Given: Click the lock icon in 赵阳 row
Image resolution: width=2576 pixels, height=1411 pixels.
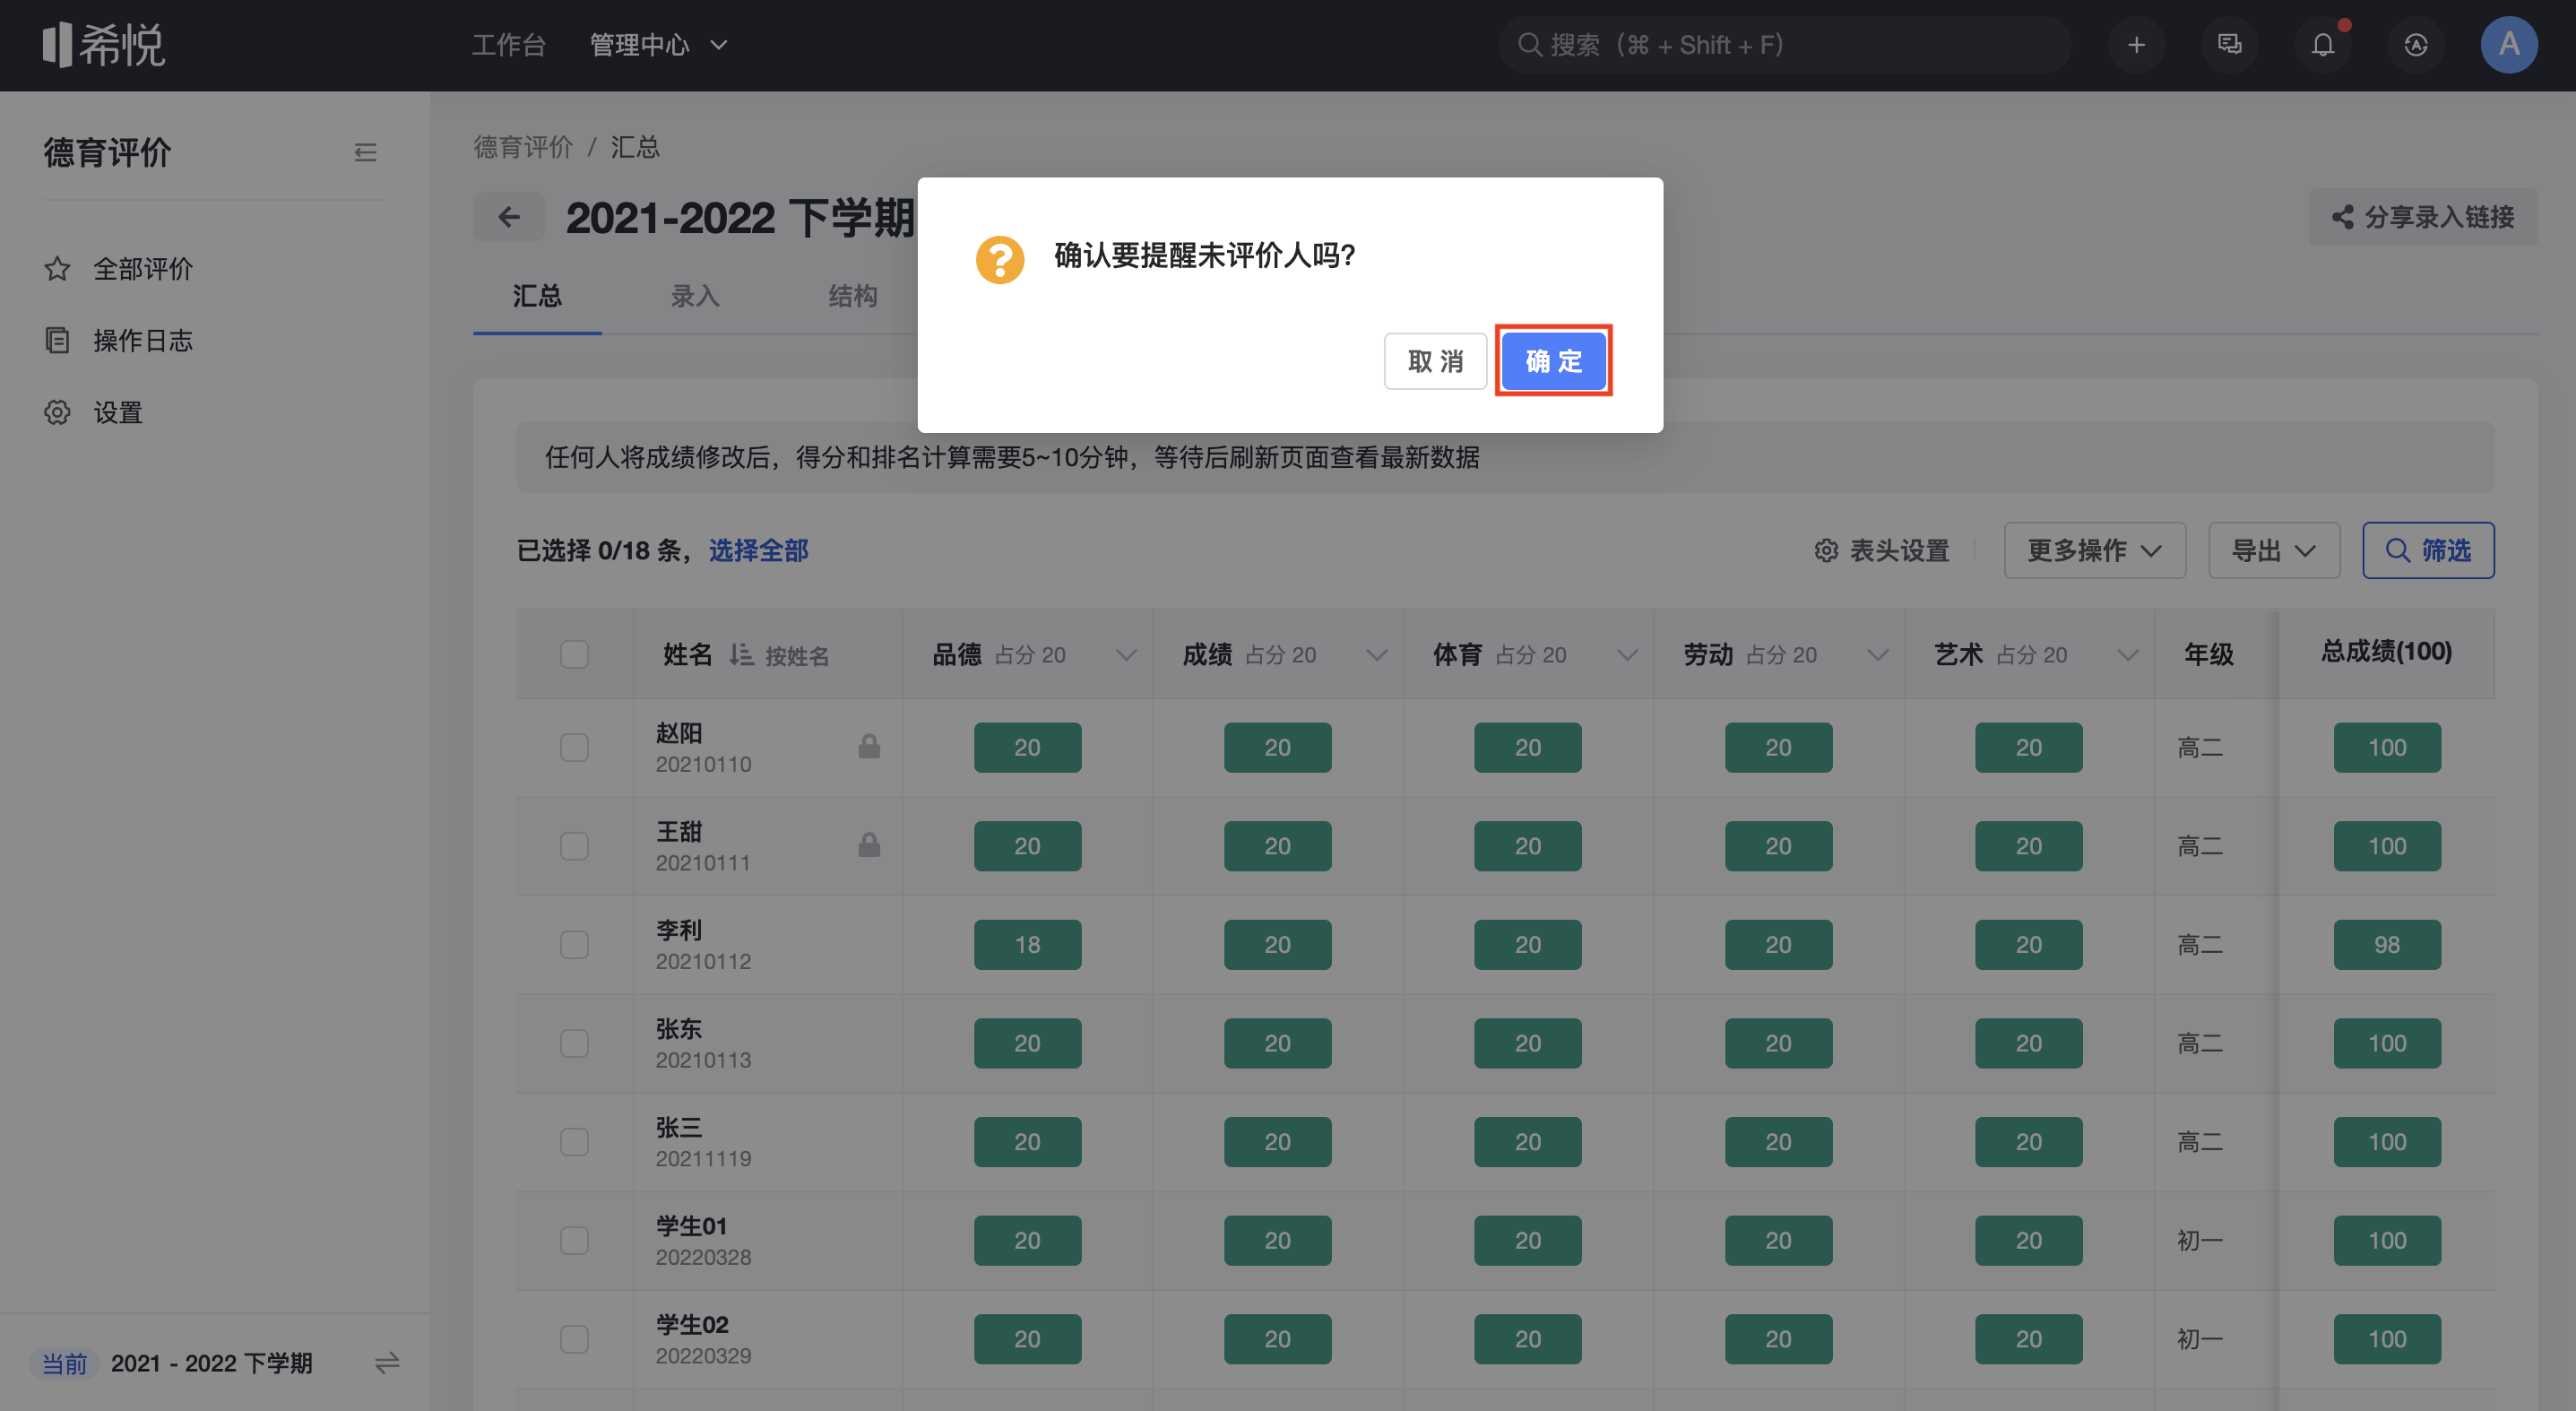Looking at the screenshot, I should [869, 747].
